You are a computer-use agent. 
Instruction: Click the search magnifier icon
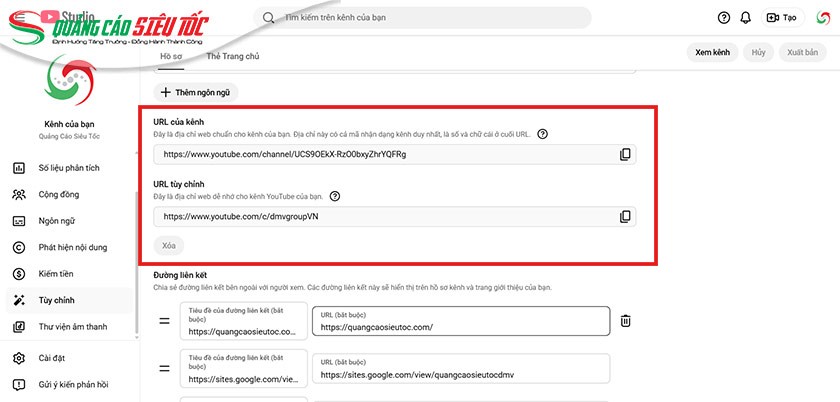click(x=268, y=17)
